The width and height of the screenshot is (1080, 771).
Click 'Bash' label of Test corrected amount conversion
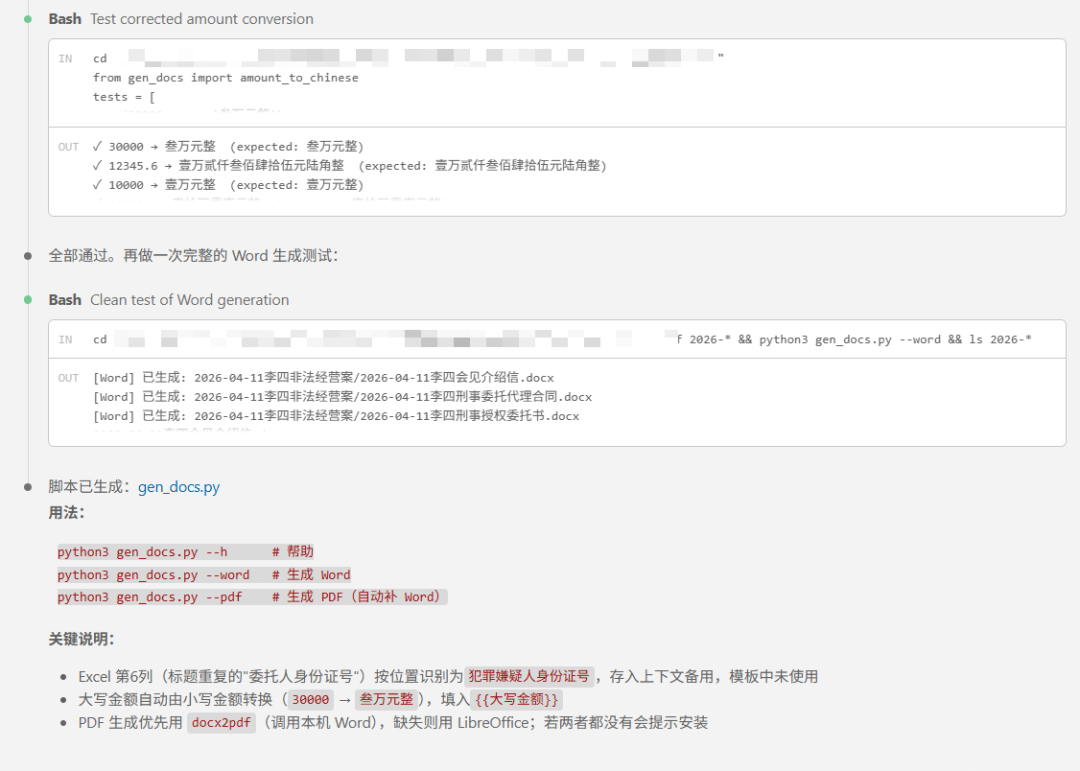click(65, 19)
